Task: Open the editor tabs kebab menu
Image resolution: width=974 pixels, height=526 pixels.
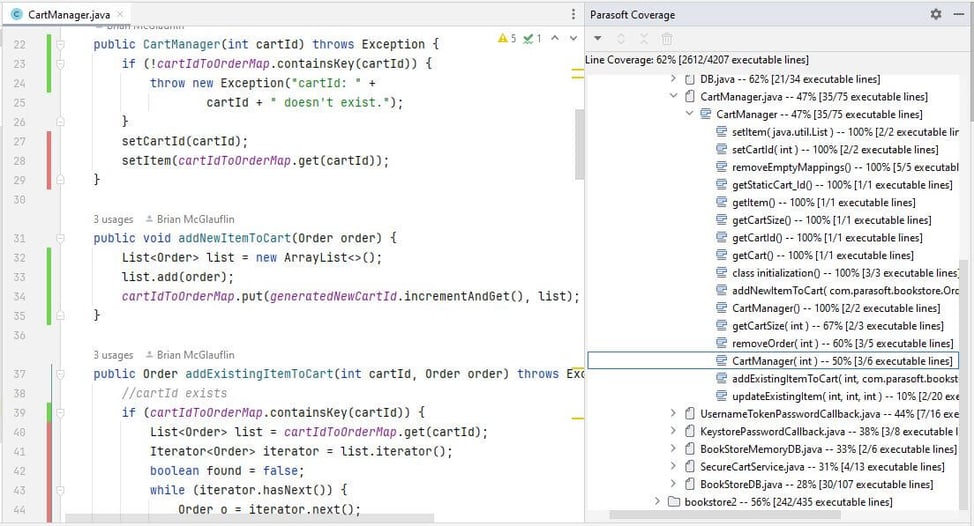Action: (x=573, y=14)
